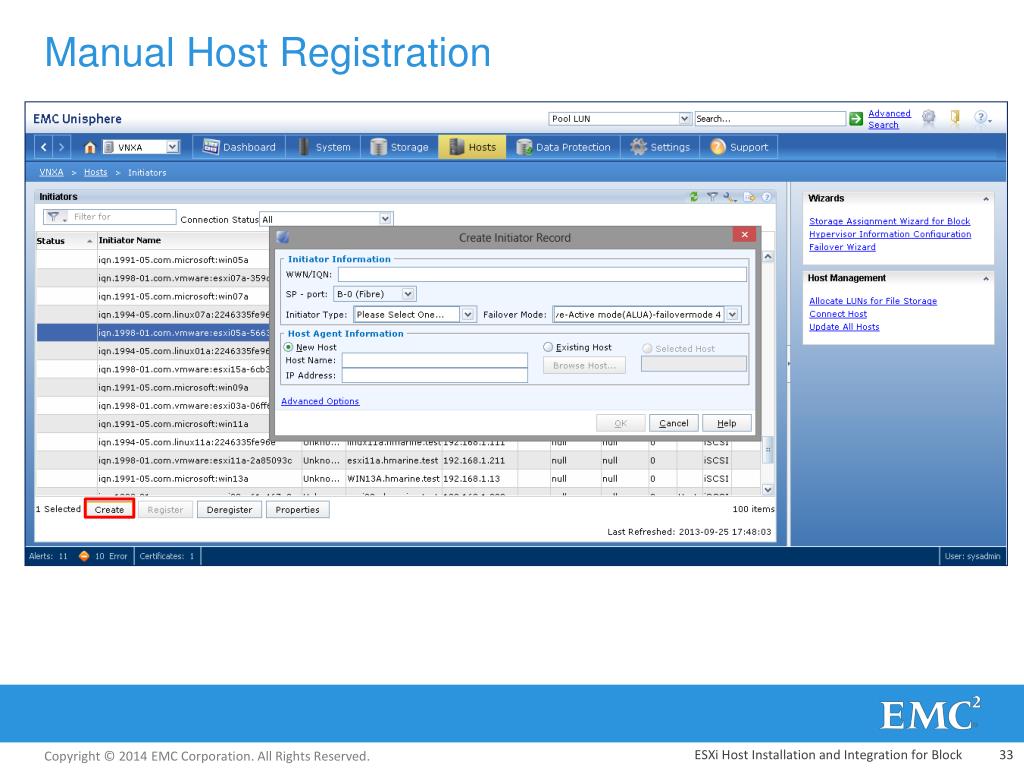Collapse the Wizards panel
This screenshot has width=1024, height=768.
point(986,199)
